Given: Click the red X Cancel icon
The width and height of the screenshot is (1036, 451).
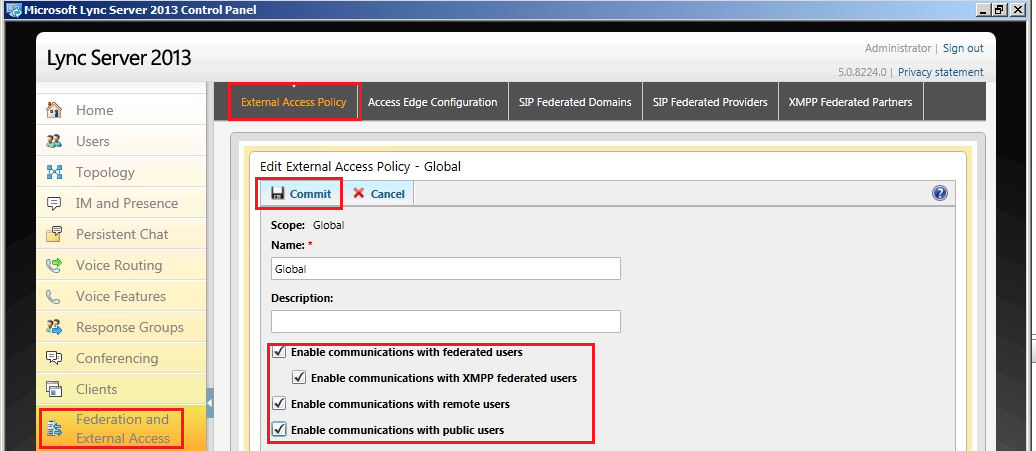Looking at the screenshot, I should point(359,193).
